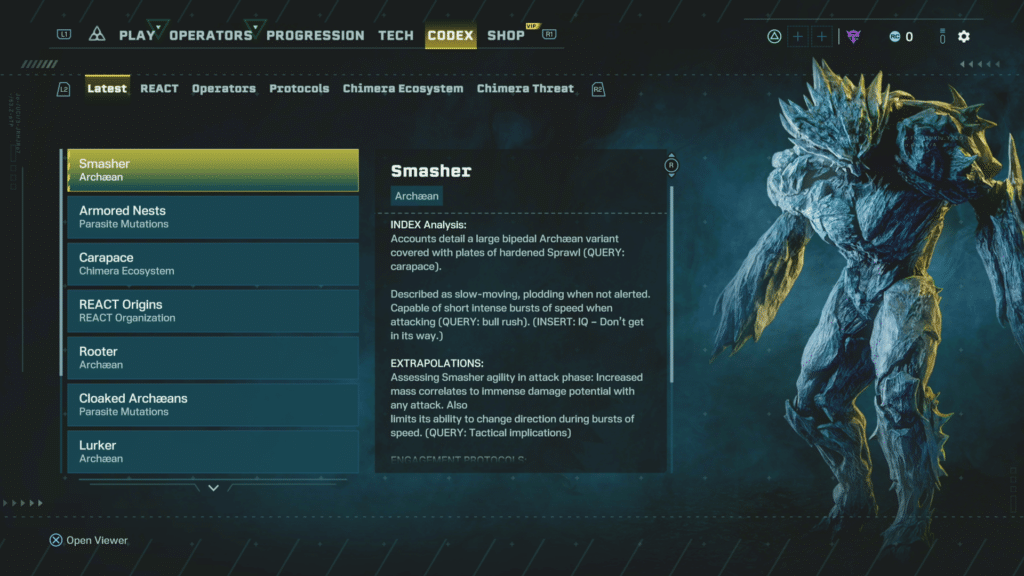The image size is (1024, 576).
Task: Click the R1 next menu icon
Action: point(549,34)
